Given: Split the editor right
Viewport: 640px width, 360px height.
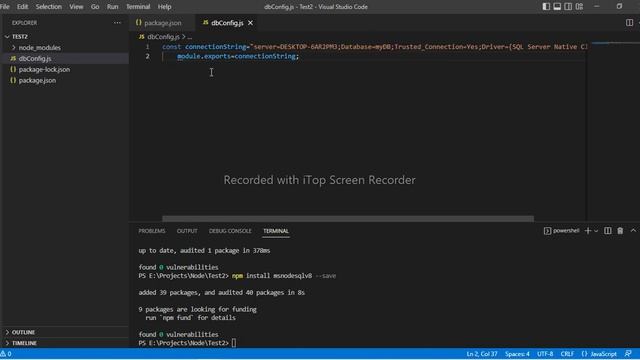Looking at the screenshot, I should coord(629,23).
